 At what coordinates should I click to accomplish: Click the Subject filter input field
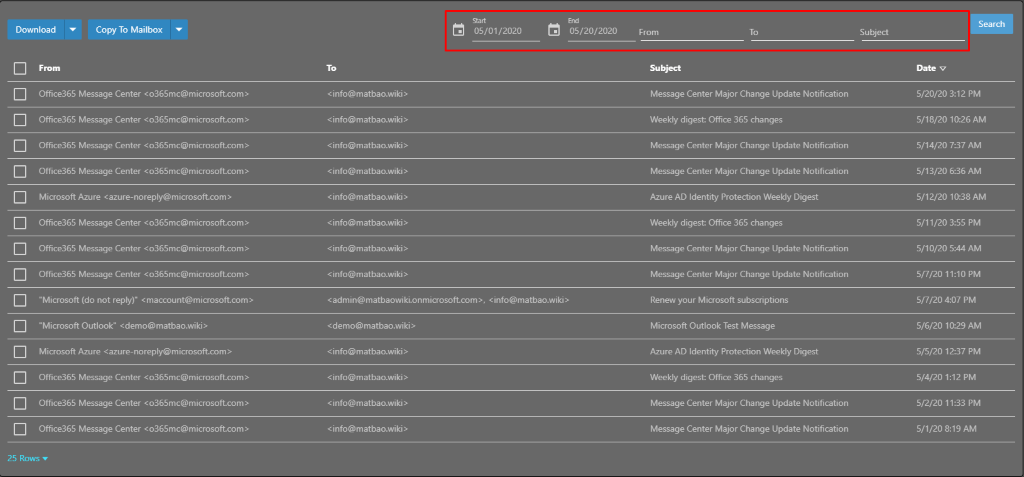[x=912, y=32]
